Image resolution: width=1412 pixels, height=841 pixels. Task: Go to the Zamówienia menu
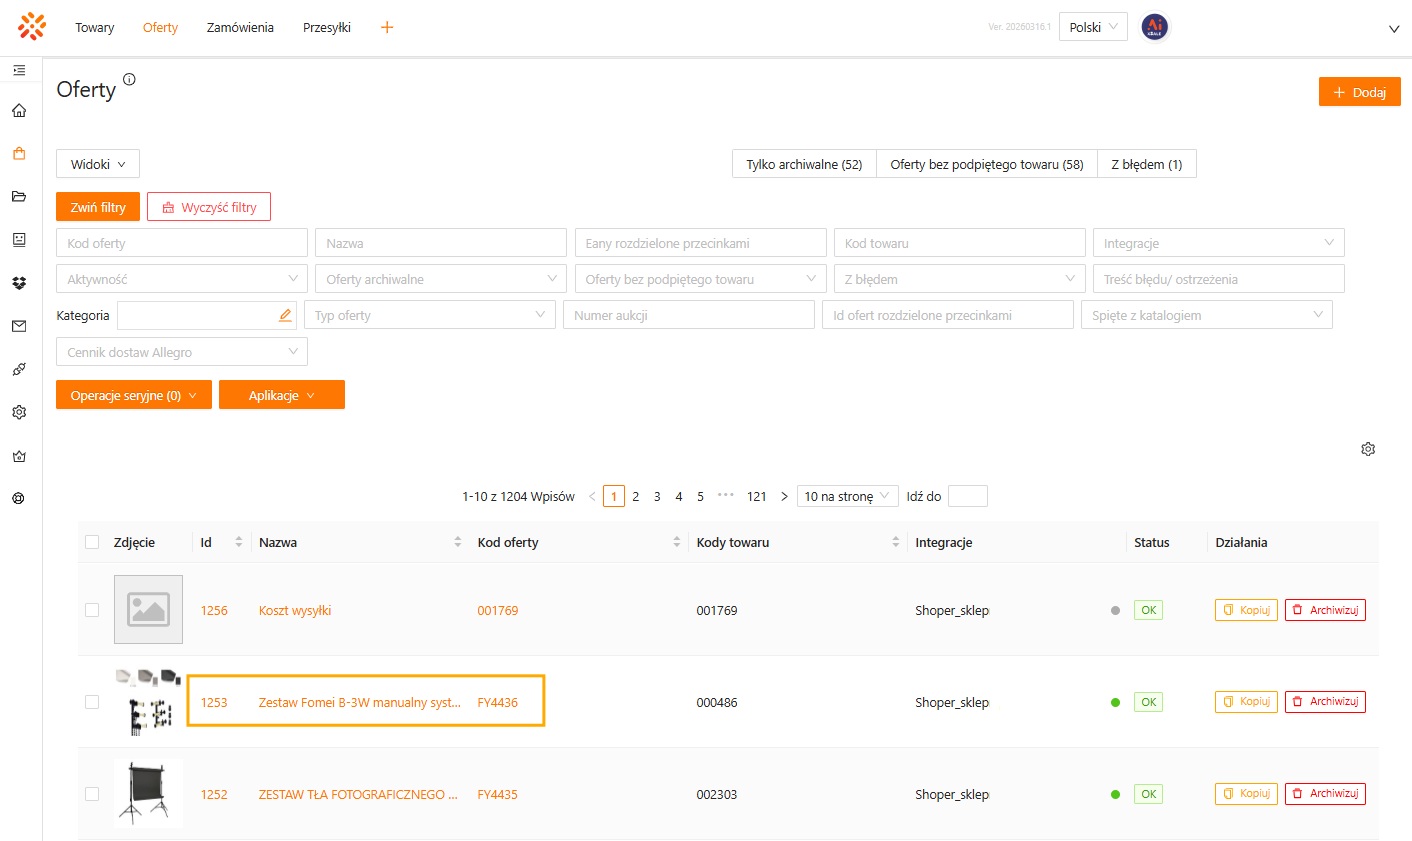pos(240,27)
